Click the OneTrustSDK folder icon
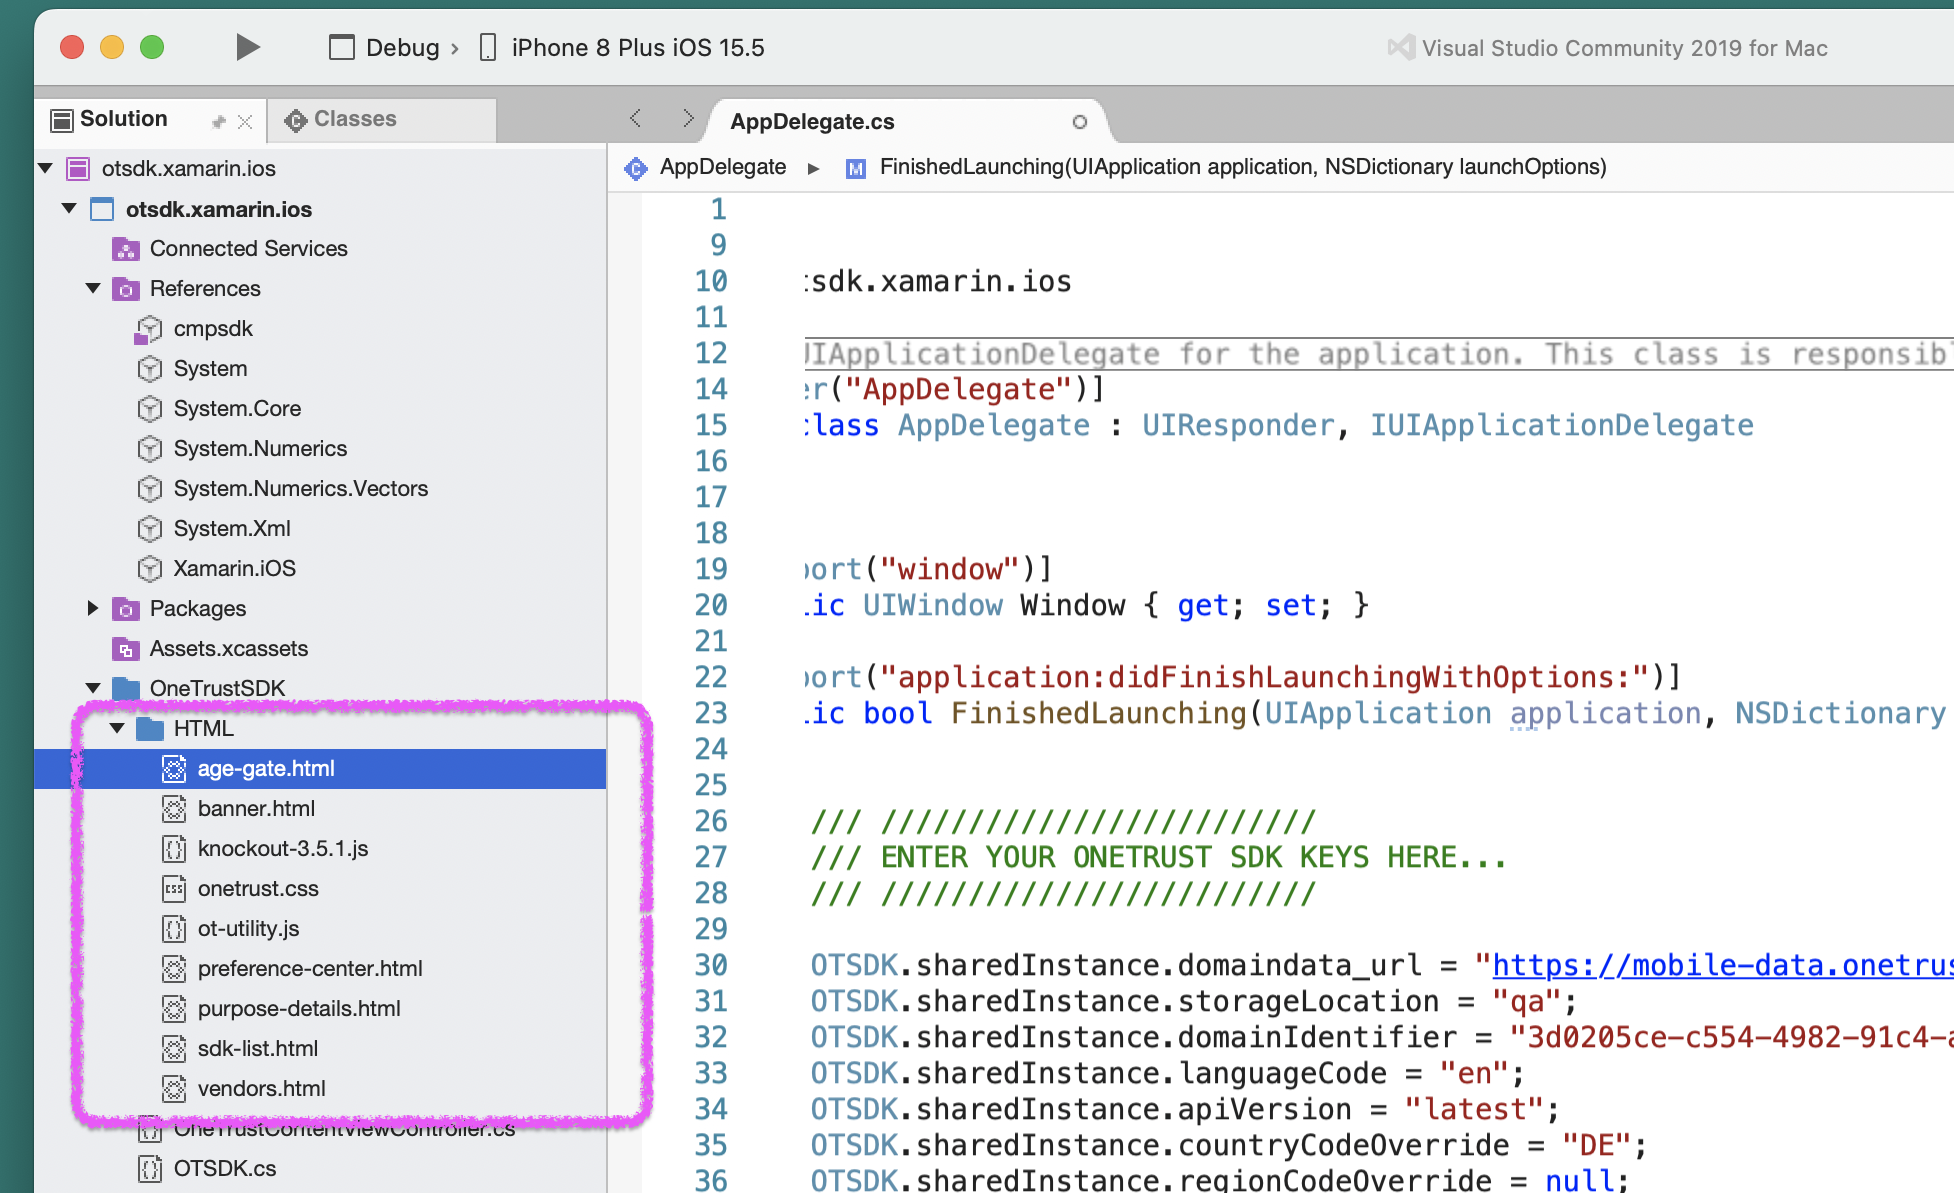The width and height of the screenshot is (1954, 1193). [x=126, y=688]
